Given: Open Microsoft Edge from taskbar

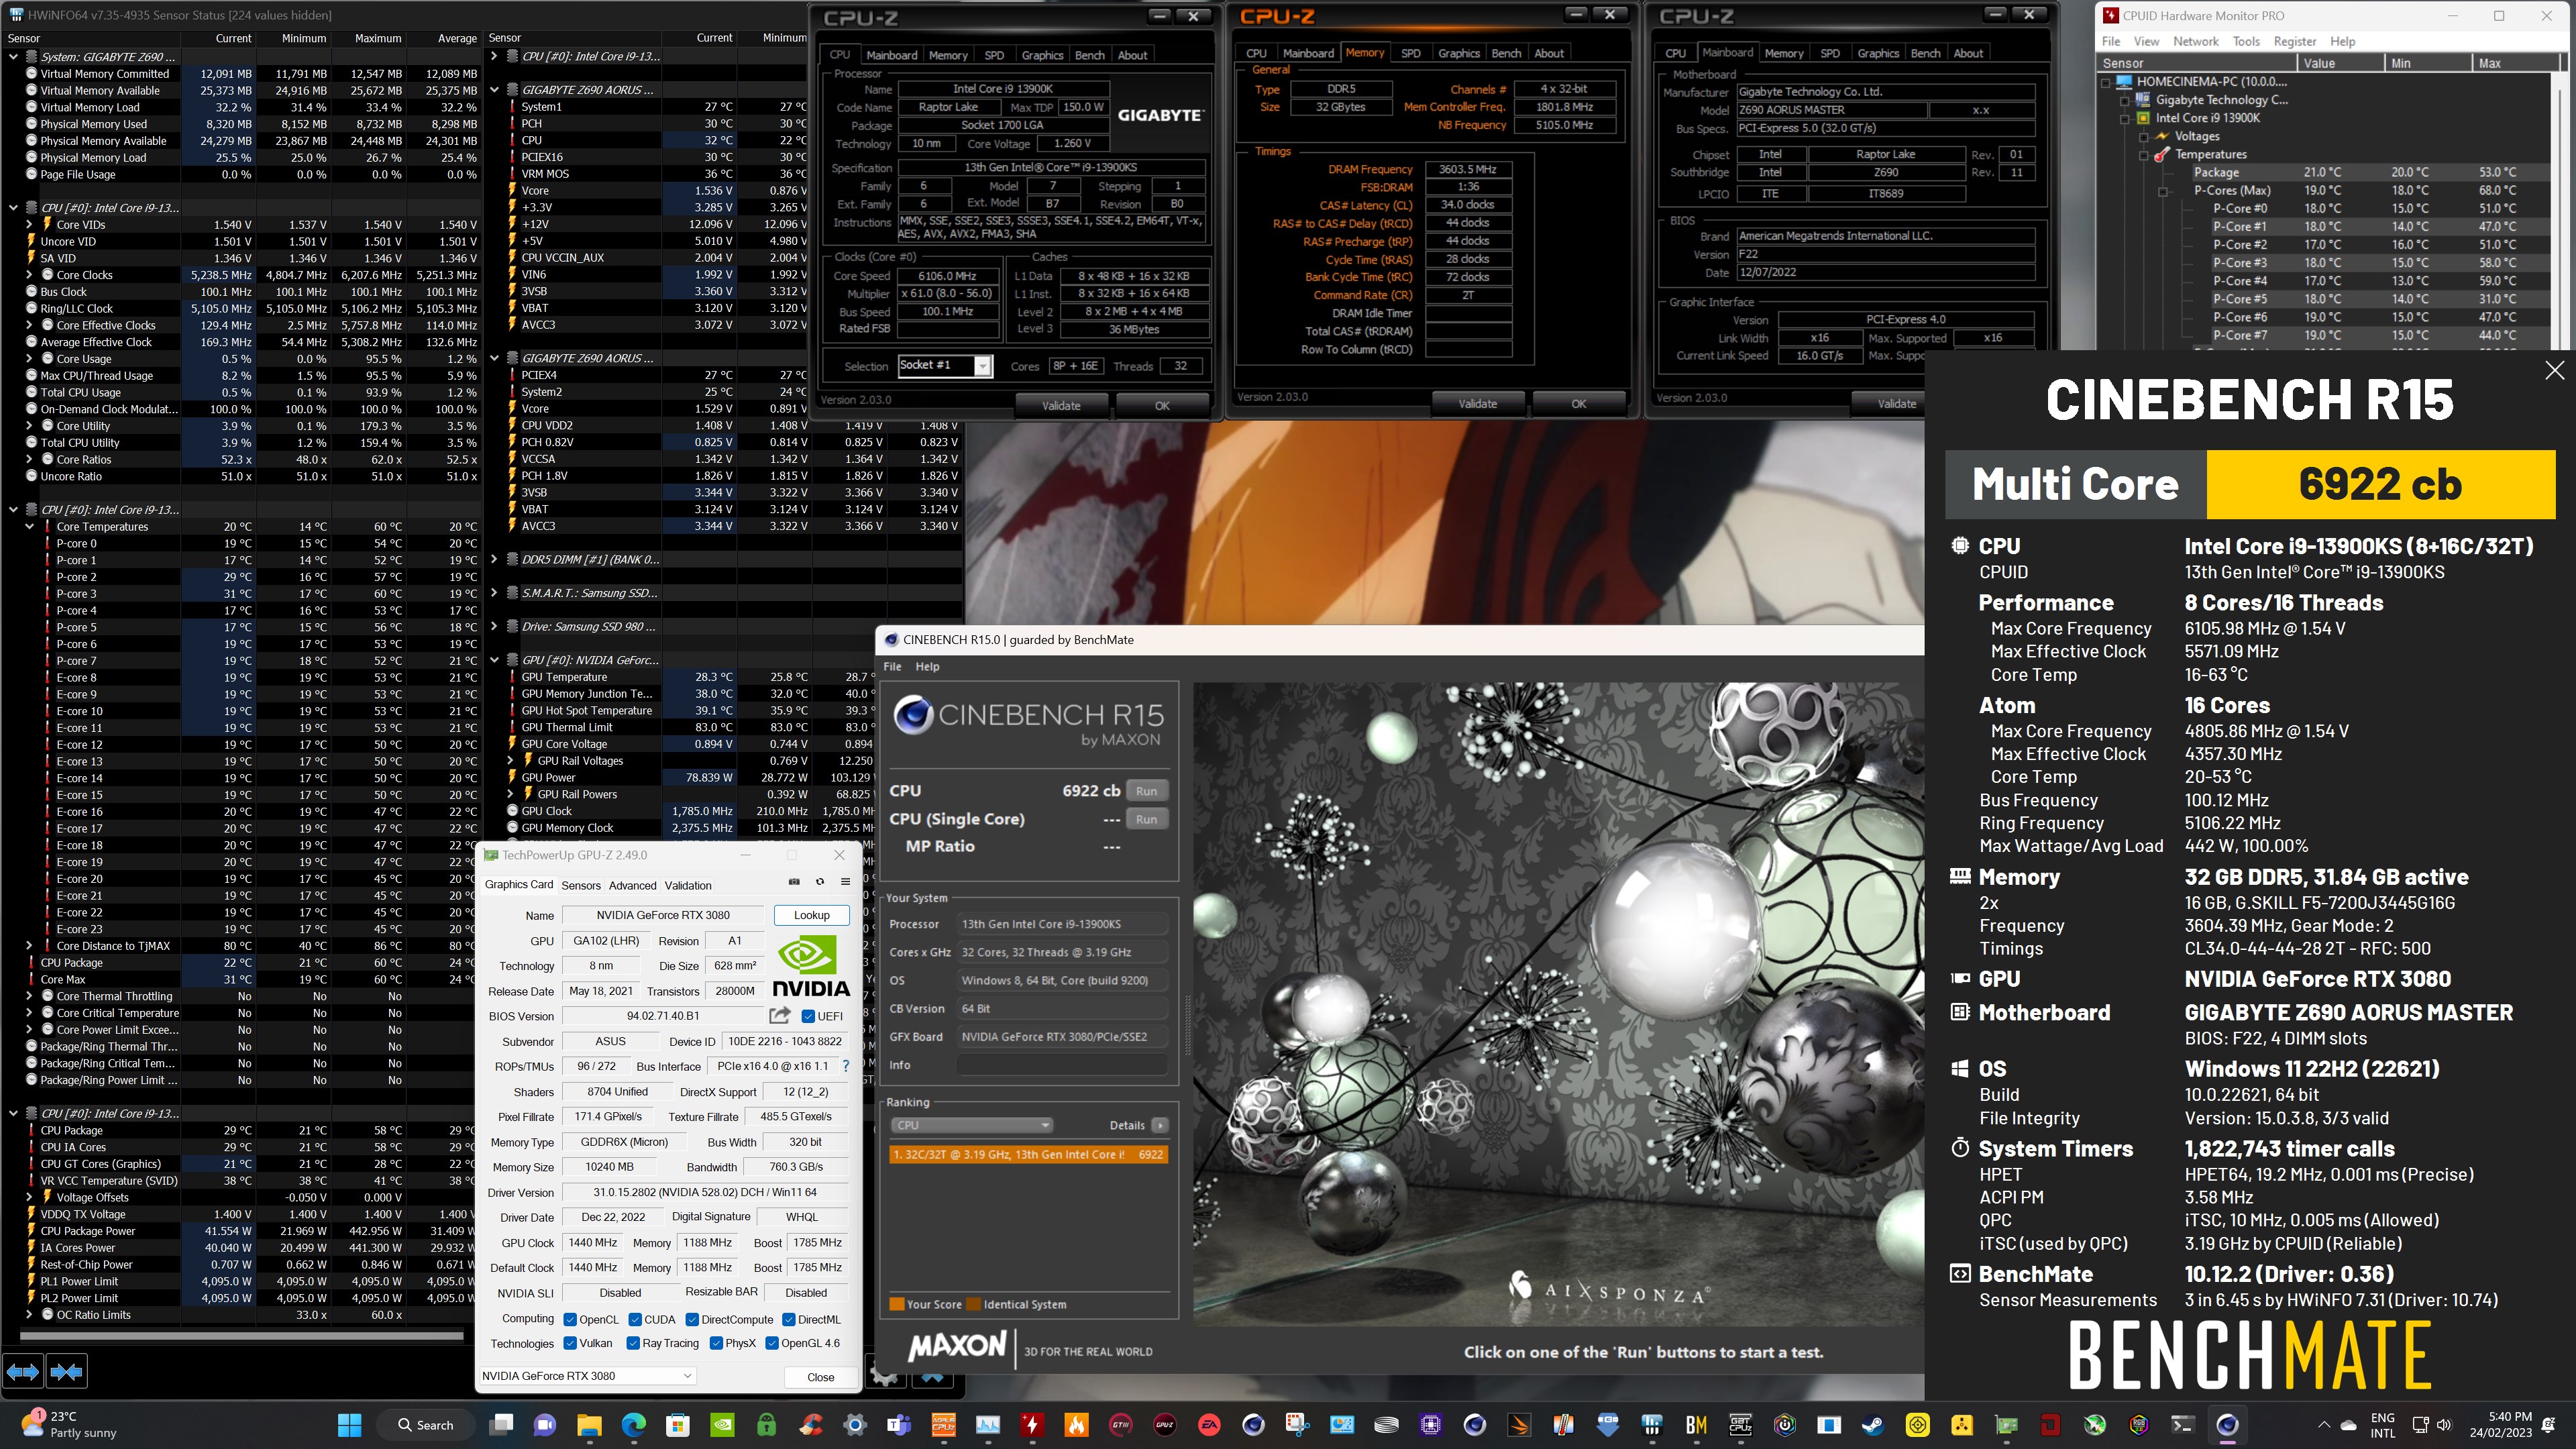Looking at the screenshot, I should [x=633, y=1425].
